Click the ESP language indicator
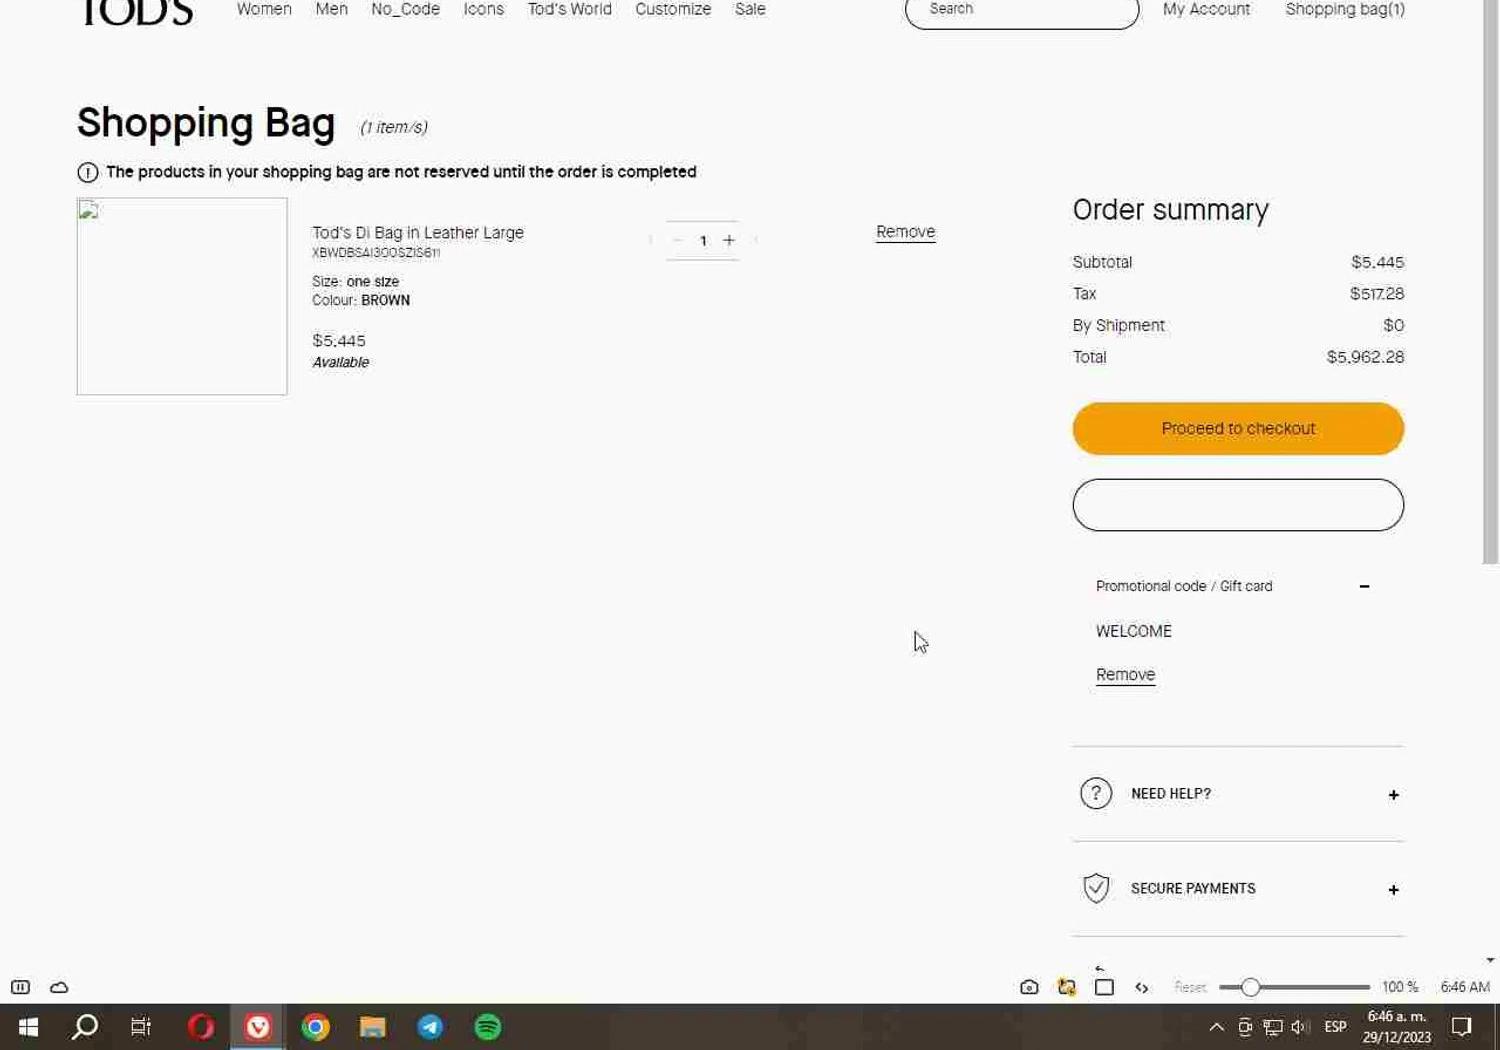 click(1335, 1027)
